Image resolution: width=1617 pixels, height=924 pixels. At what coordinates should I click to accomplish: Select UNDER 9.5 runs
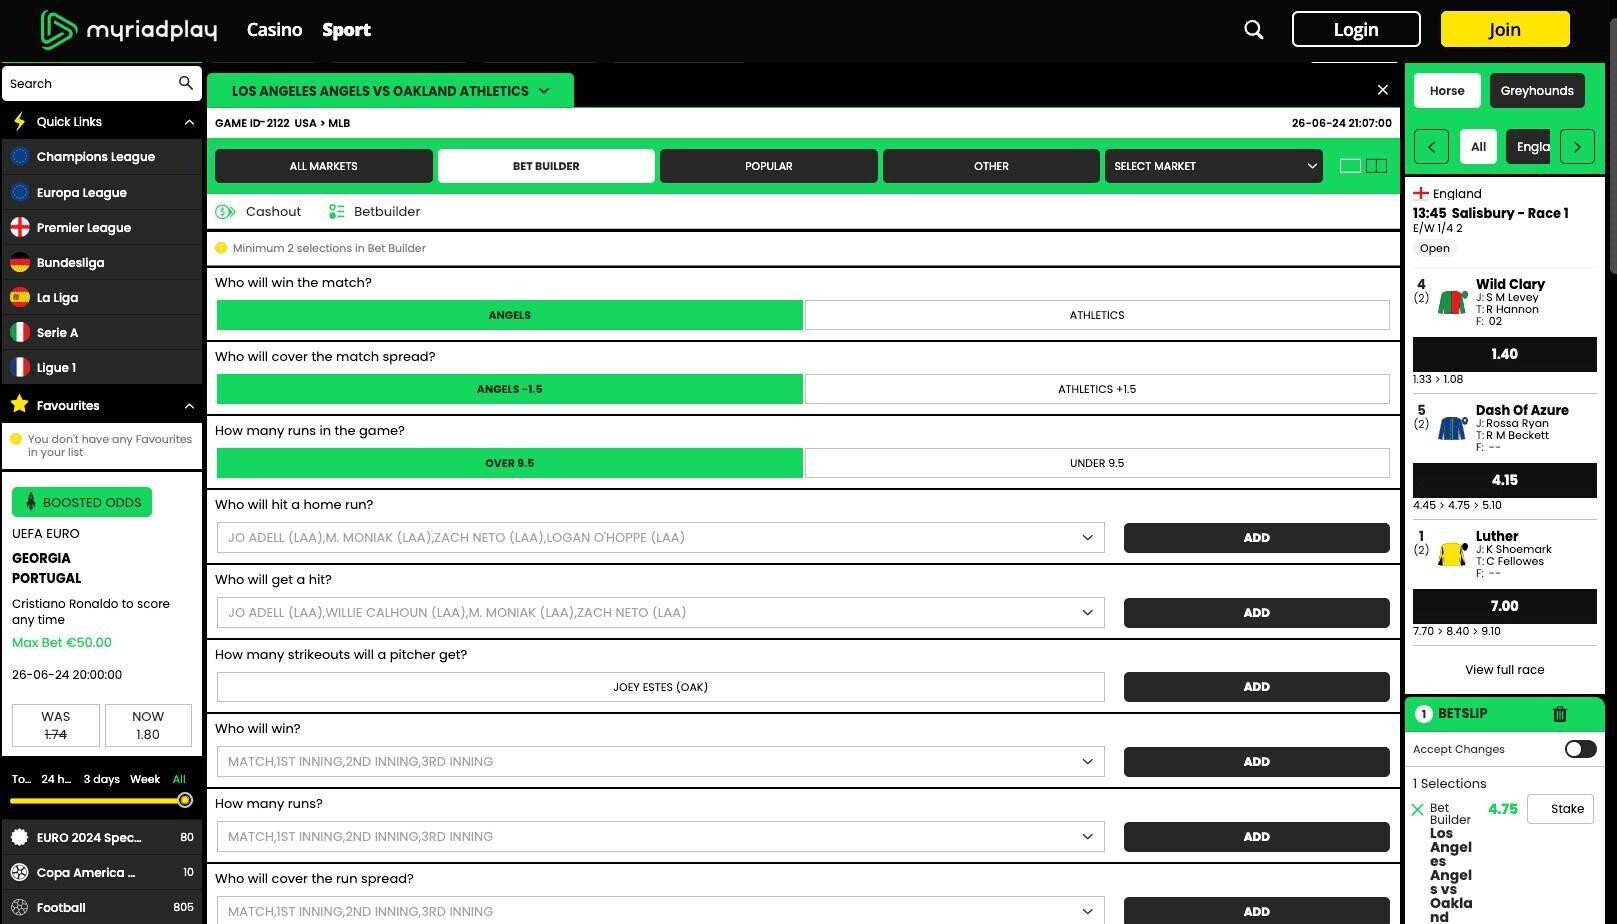coord(1097,463)
